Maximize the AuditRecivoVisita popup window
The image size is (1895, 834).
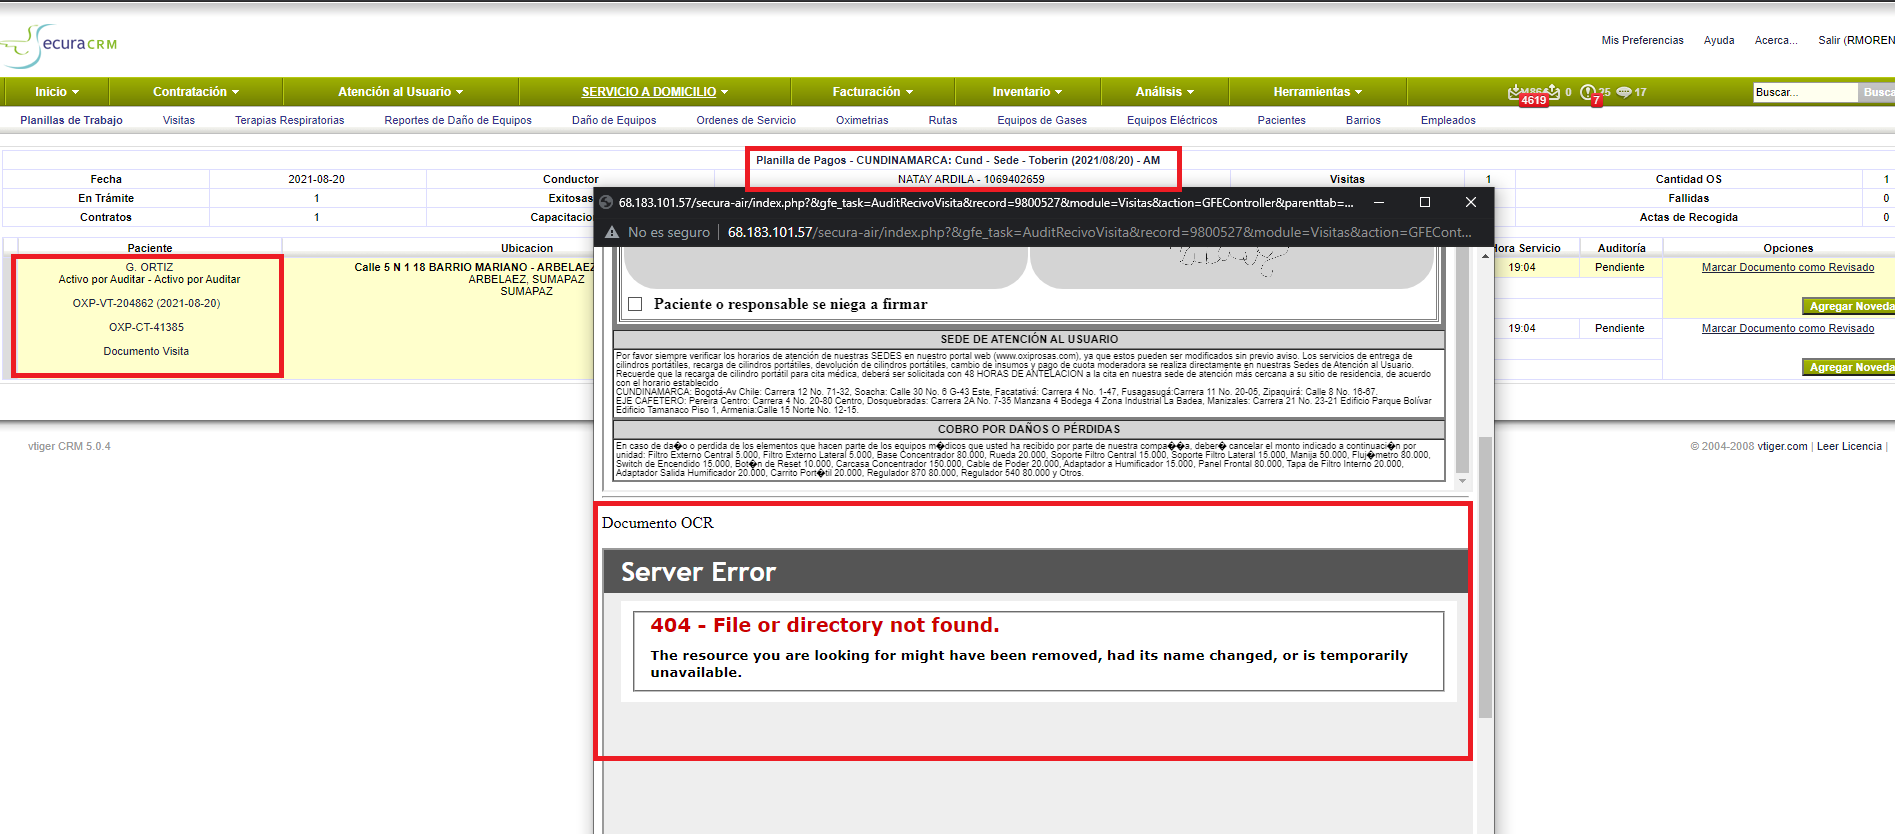(1425, 202)
